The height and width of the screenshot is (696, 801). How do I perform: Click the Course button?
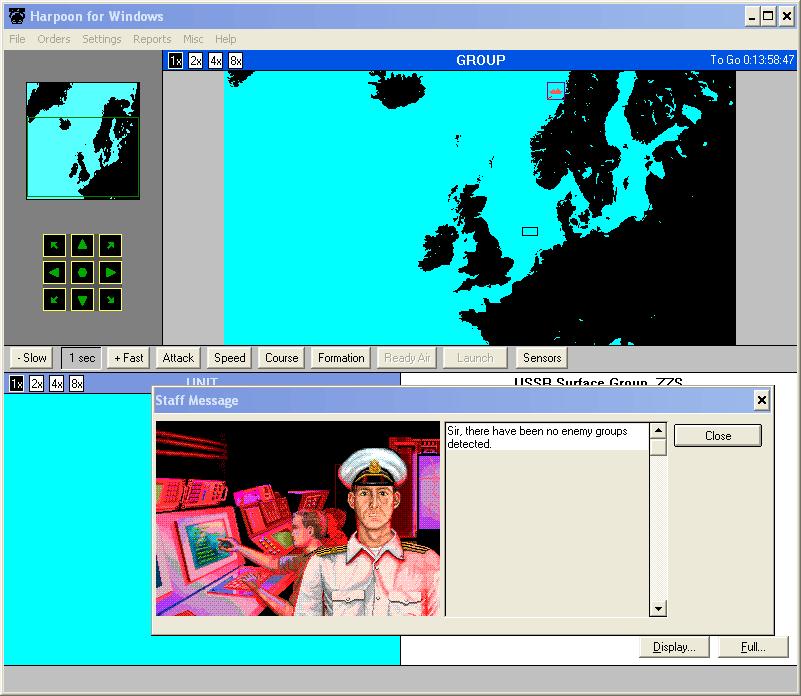tap(281, 358)
